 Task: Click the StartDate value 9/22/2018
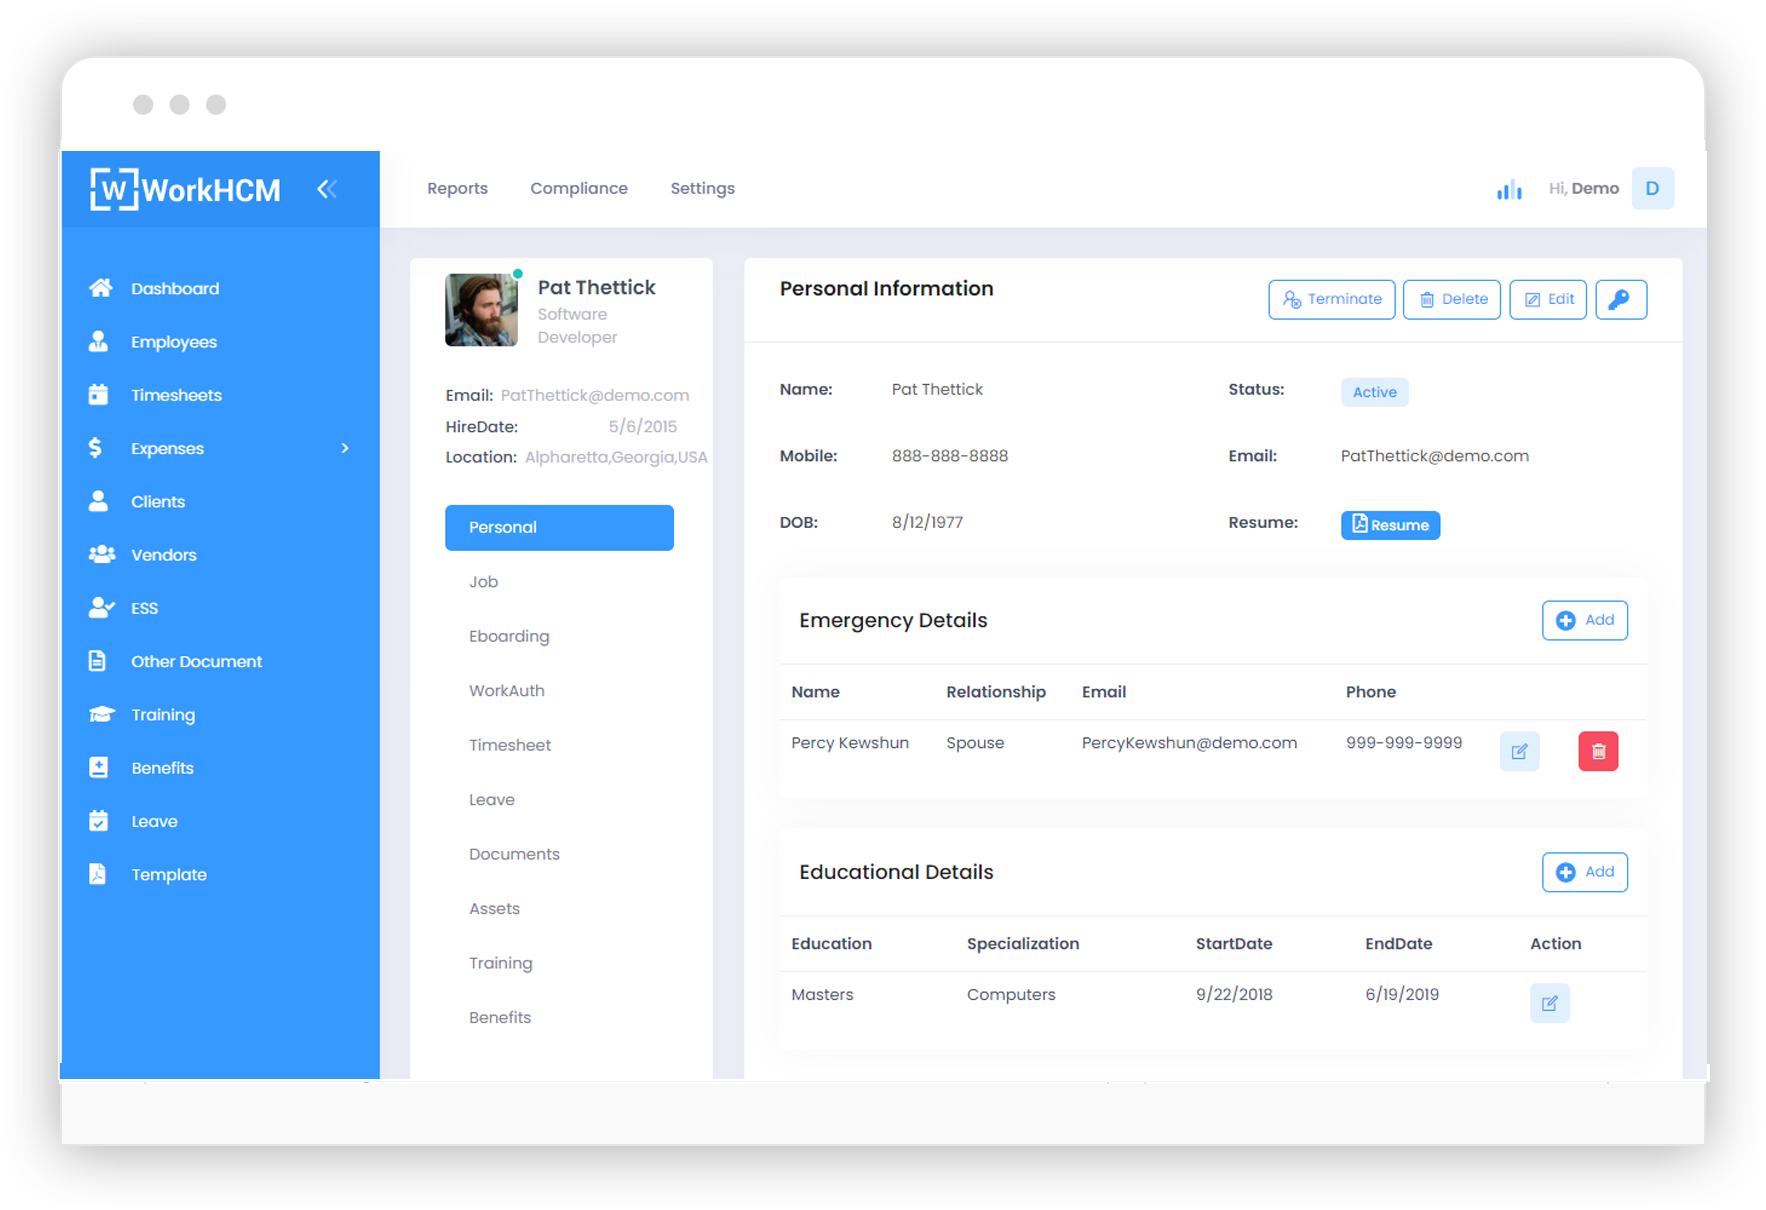coord(1234,994)
